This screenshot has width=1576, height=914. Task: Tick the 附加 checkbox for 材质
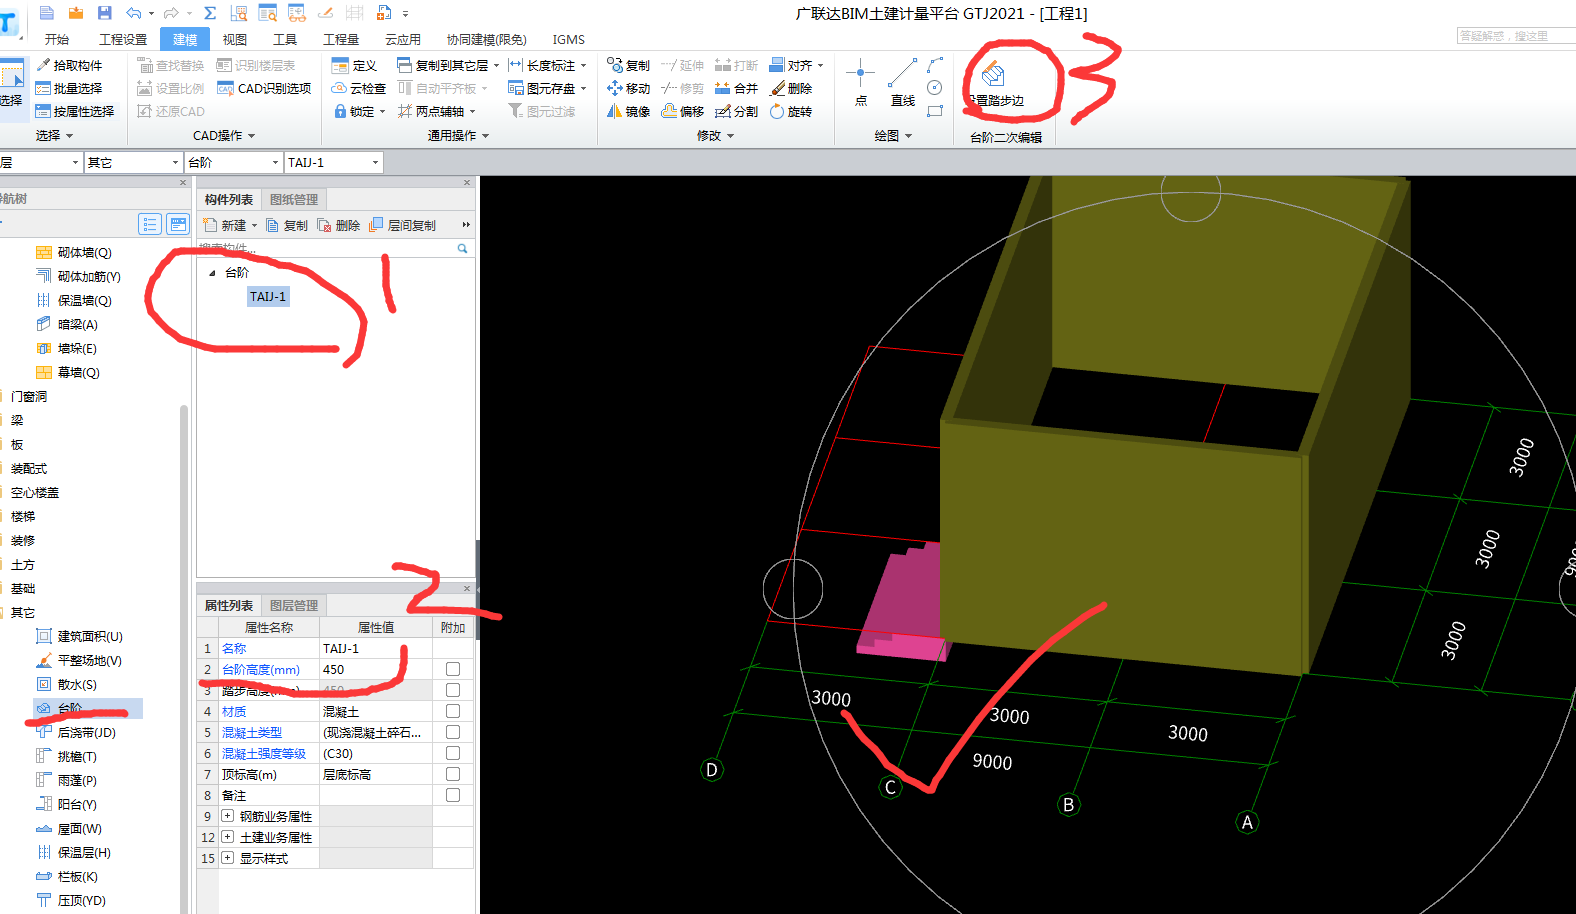453,711
